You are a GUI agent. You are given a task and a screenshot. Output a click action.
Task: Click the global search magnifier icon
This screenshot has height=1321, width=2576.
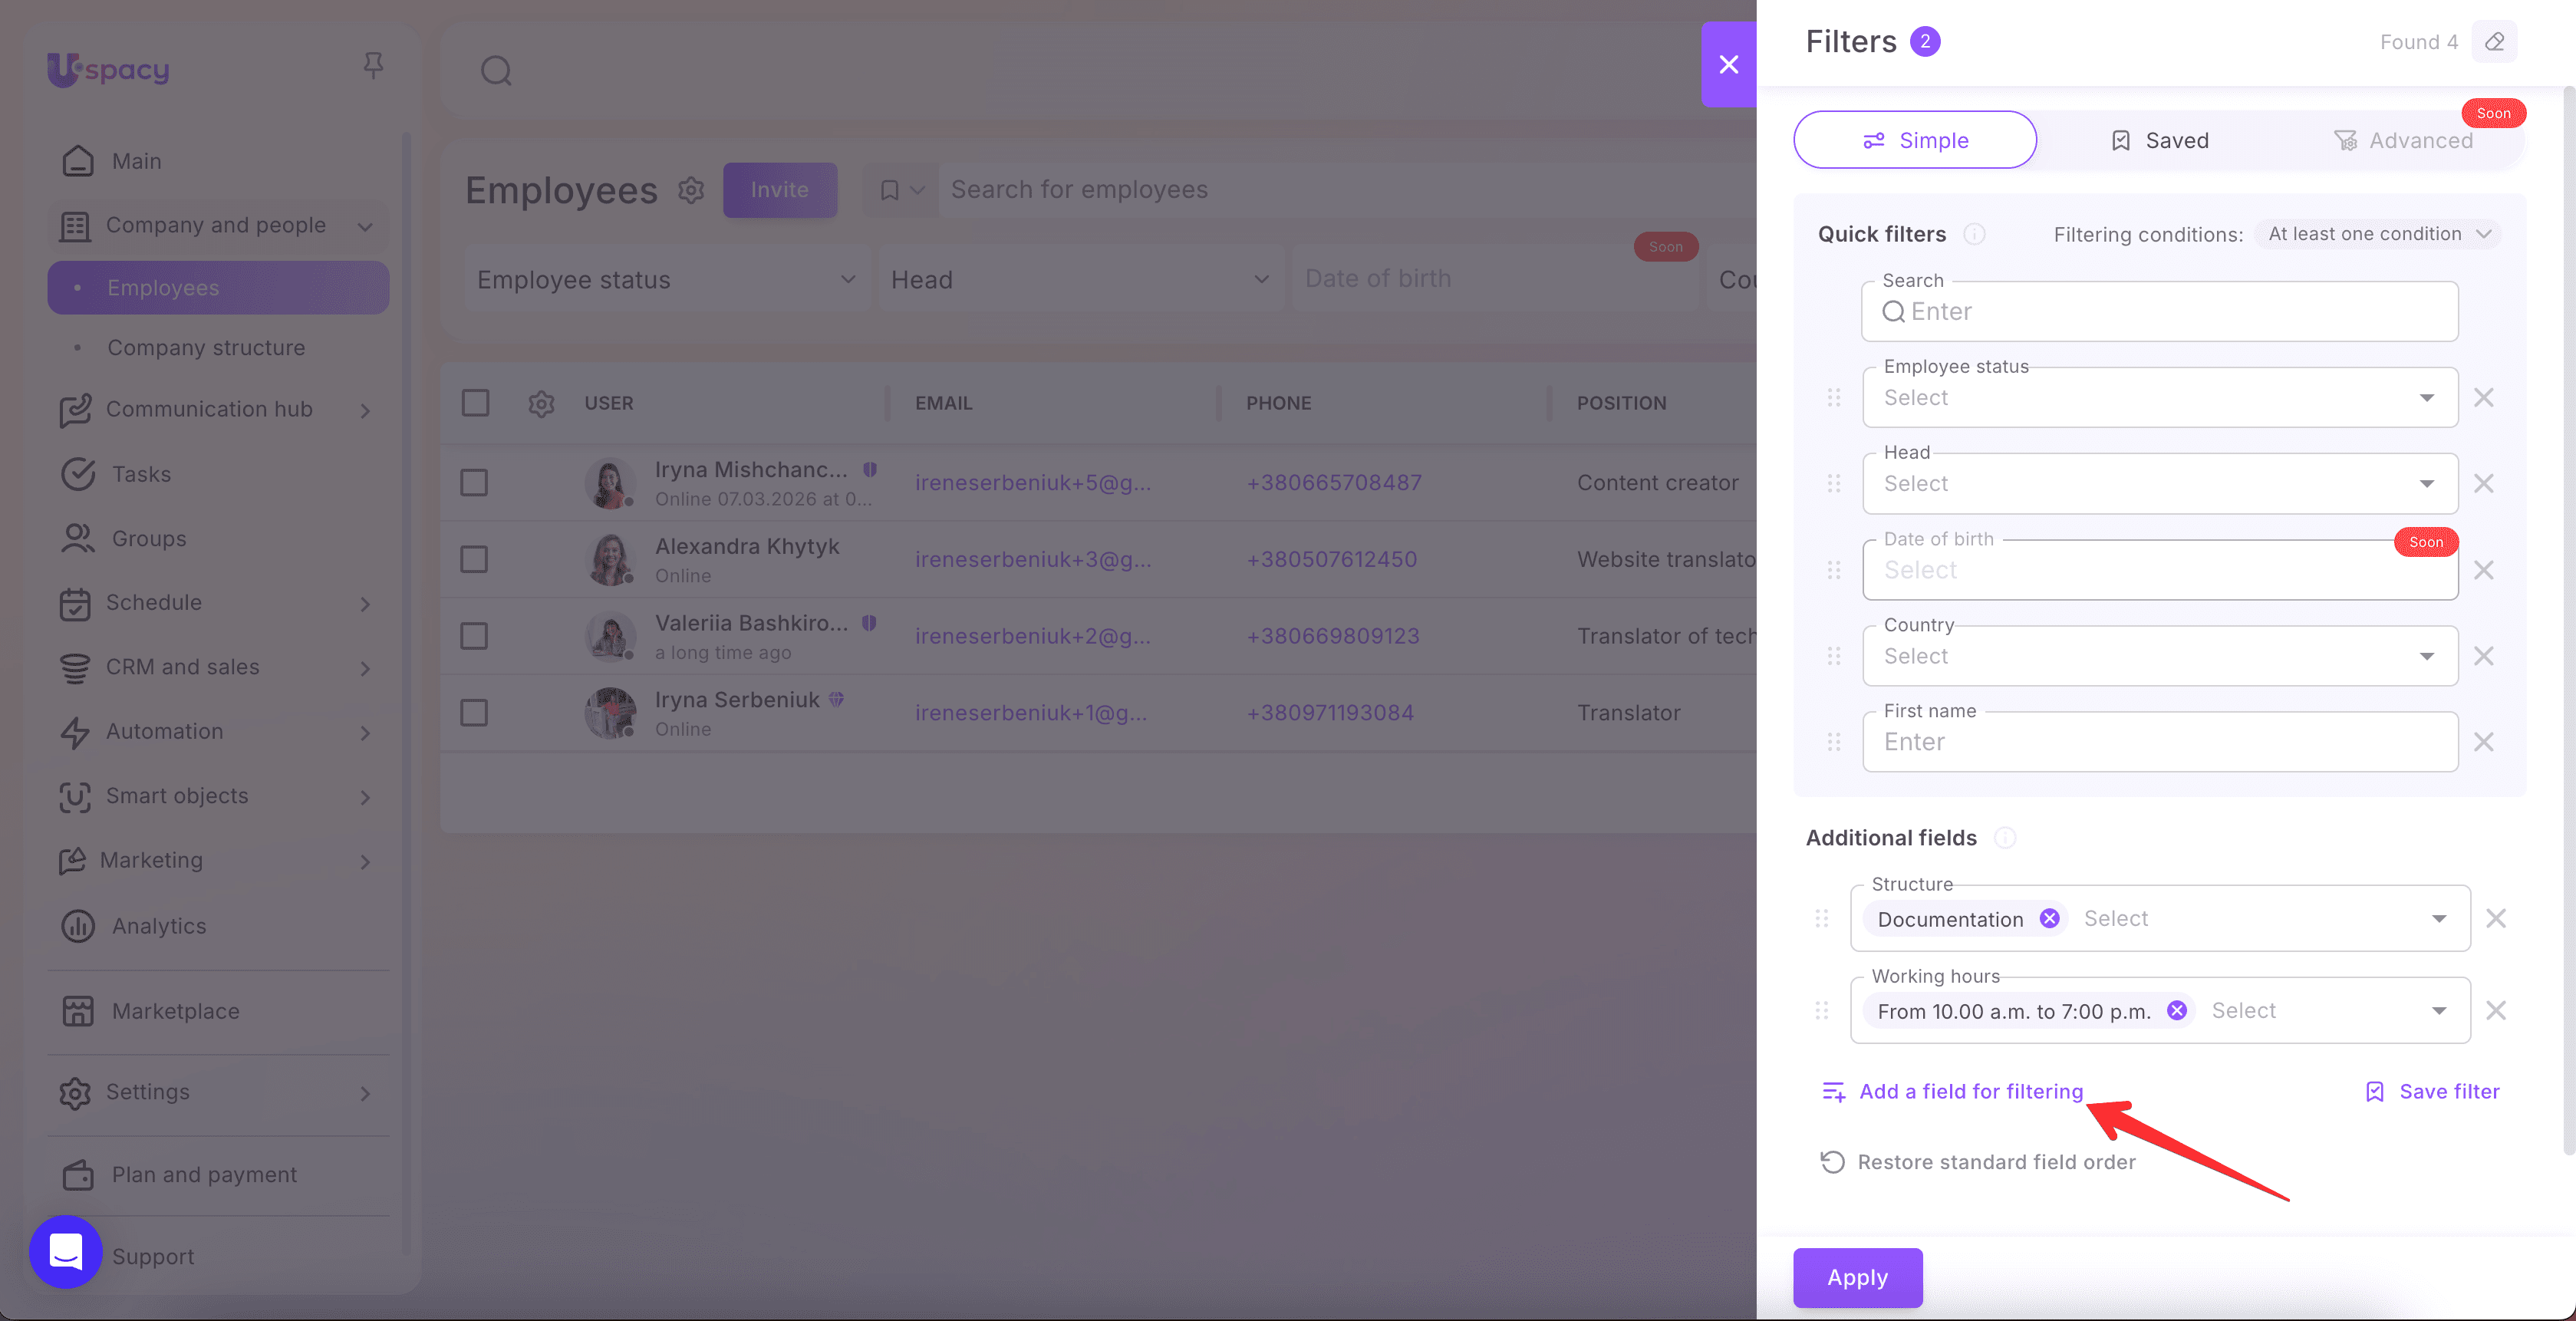coord(496,71)
